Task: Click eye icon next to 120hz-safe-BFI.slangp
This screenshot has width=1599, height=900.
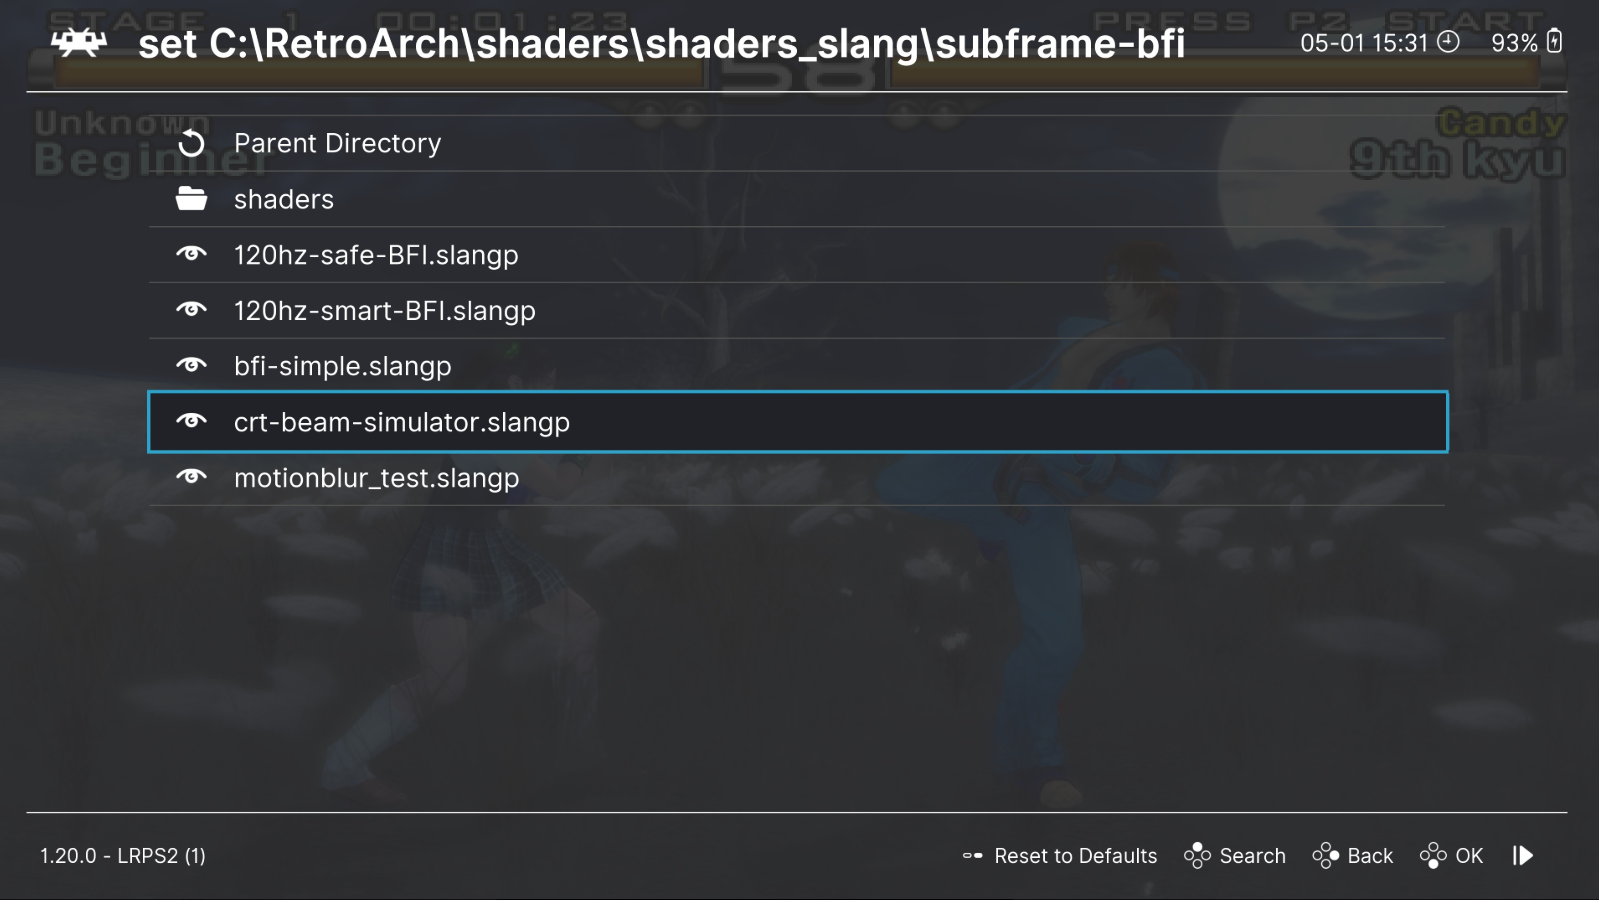Action: pos(191,254)
